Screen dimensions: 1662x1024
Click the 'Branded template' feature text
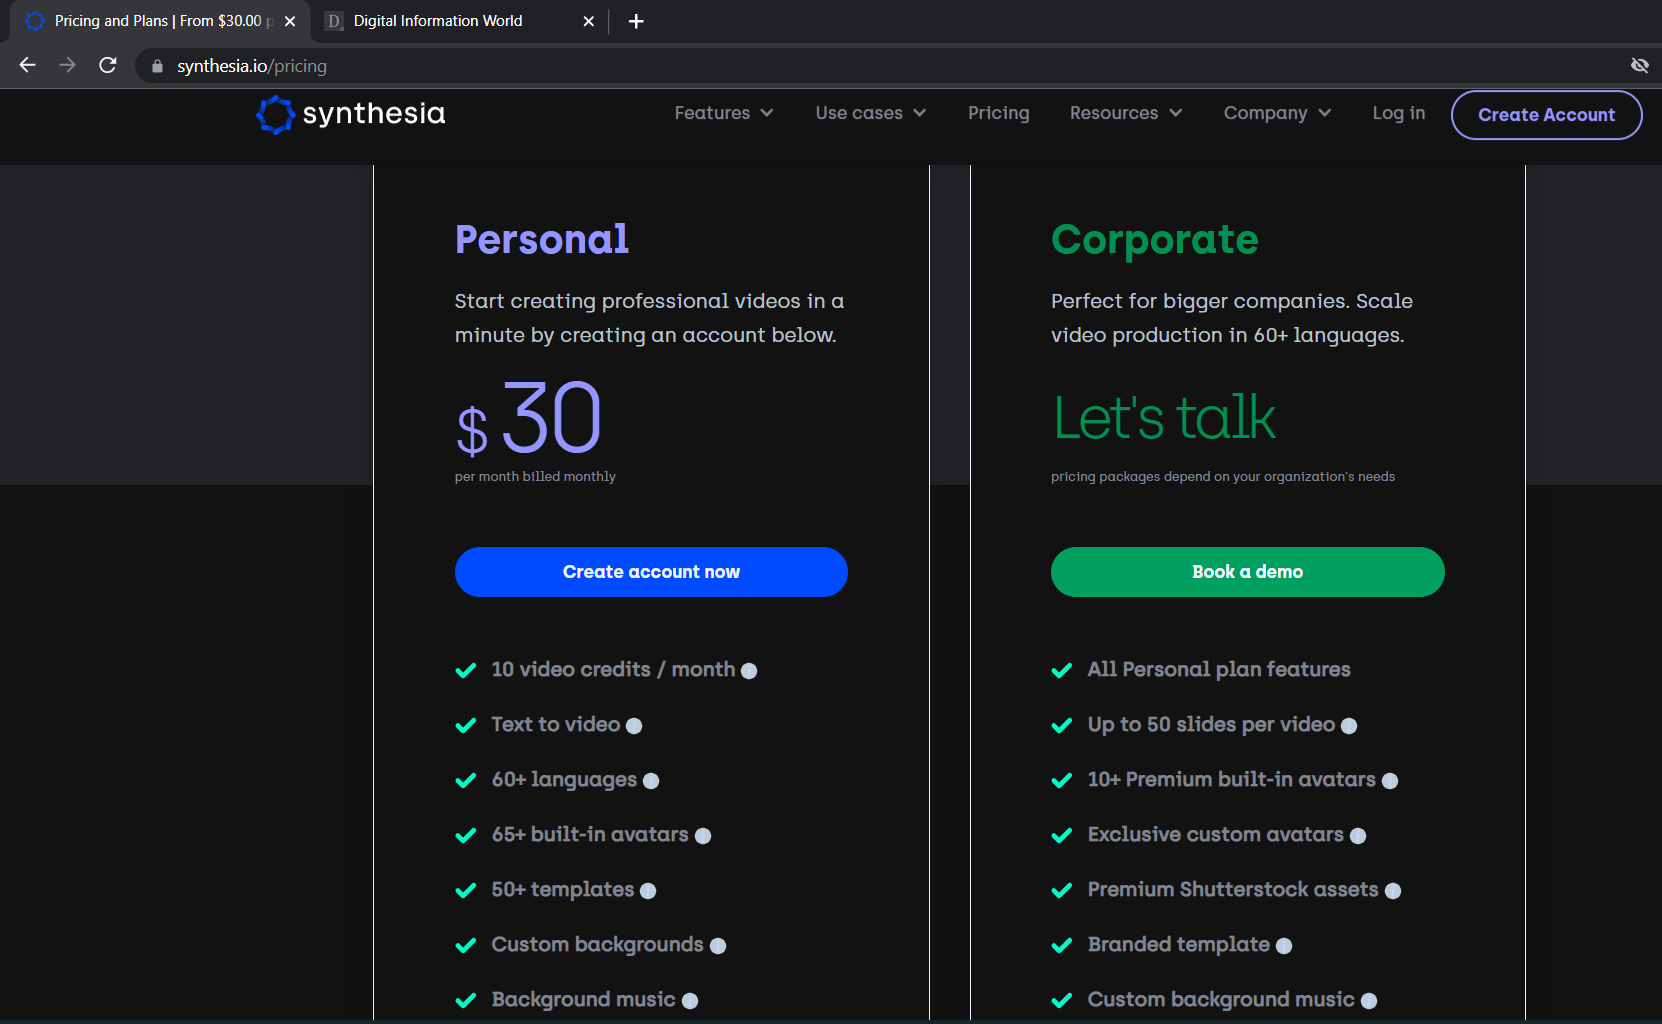[x=1178, y=945]
